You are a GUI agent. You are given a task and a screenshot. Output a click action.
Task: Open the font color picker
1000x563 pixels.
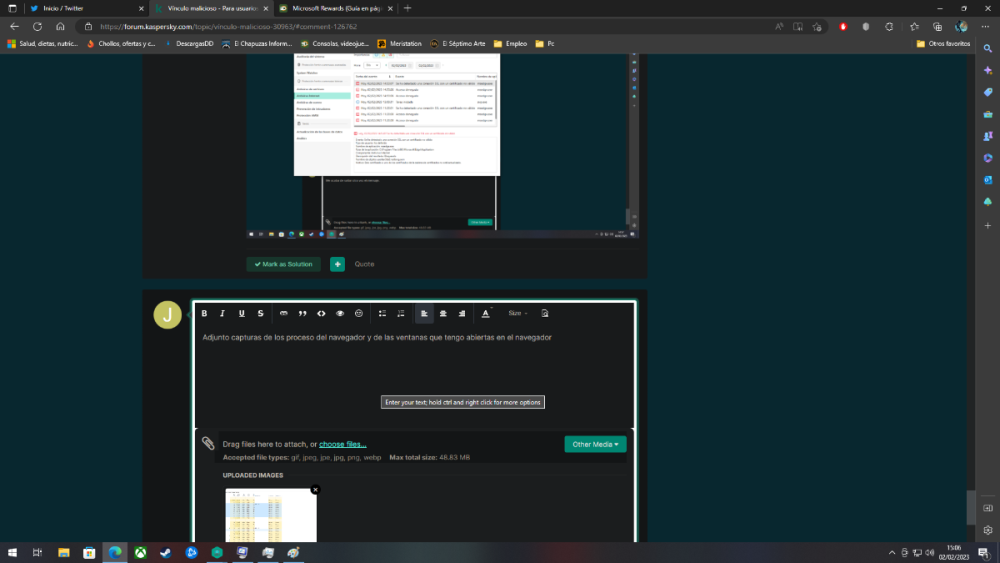tap(487, 313)
